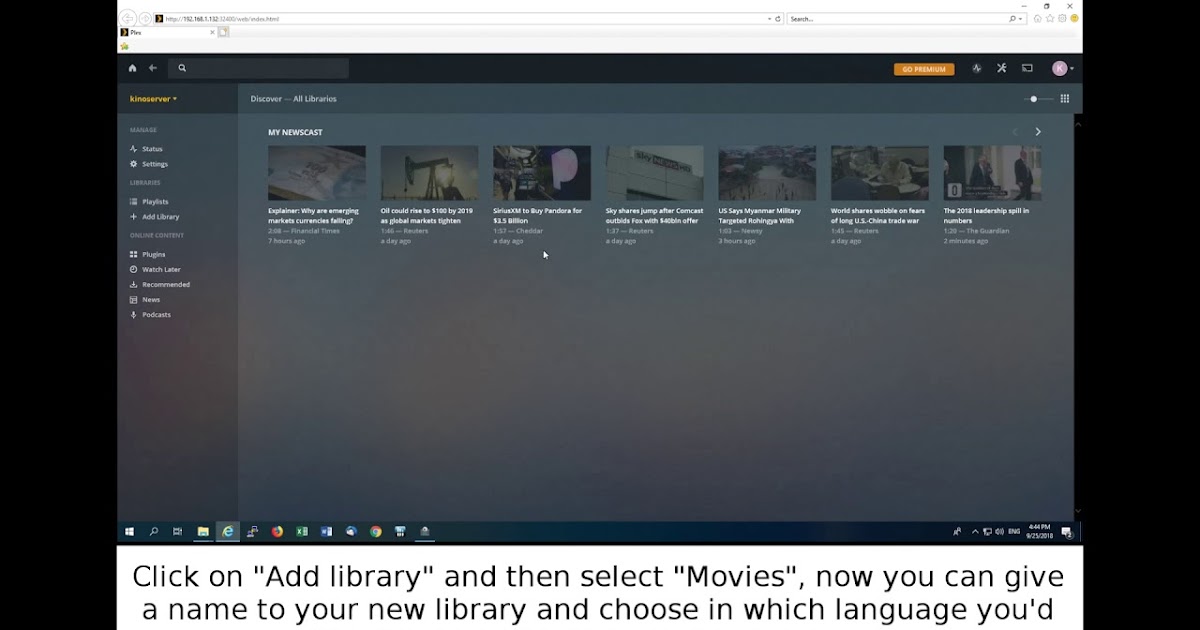
Task: Open Windows Start menu
Action: point(129,532)
